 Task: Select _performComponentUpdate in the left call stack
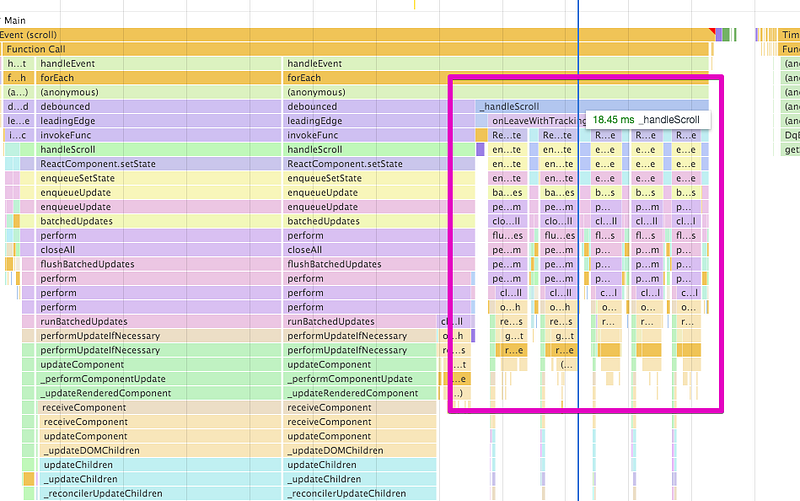click(x=158, y=378)
